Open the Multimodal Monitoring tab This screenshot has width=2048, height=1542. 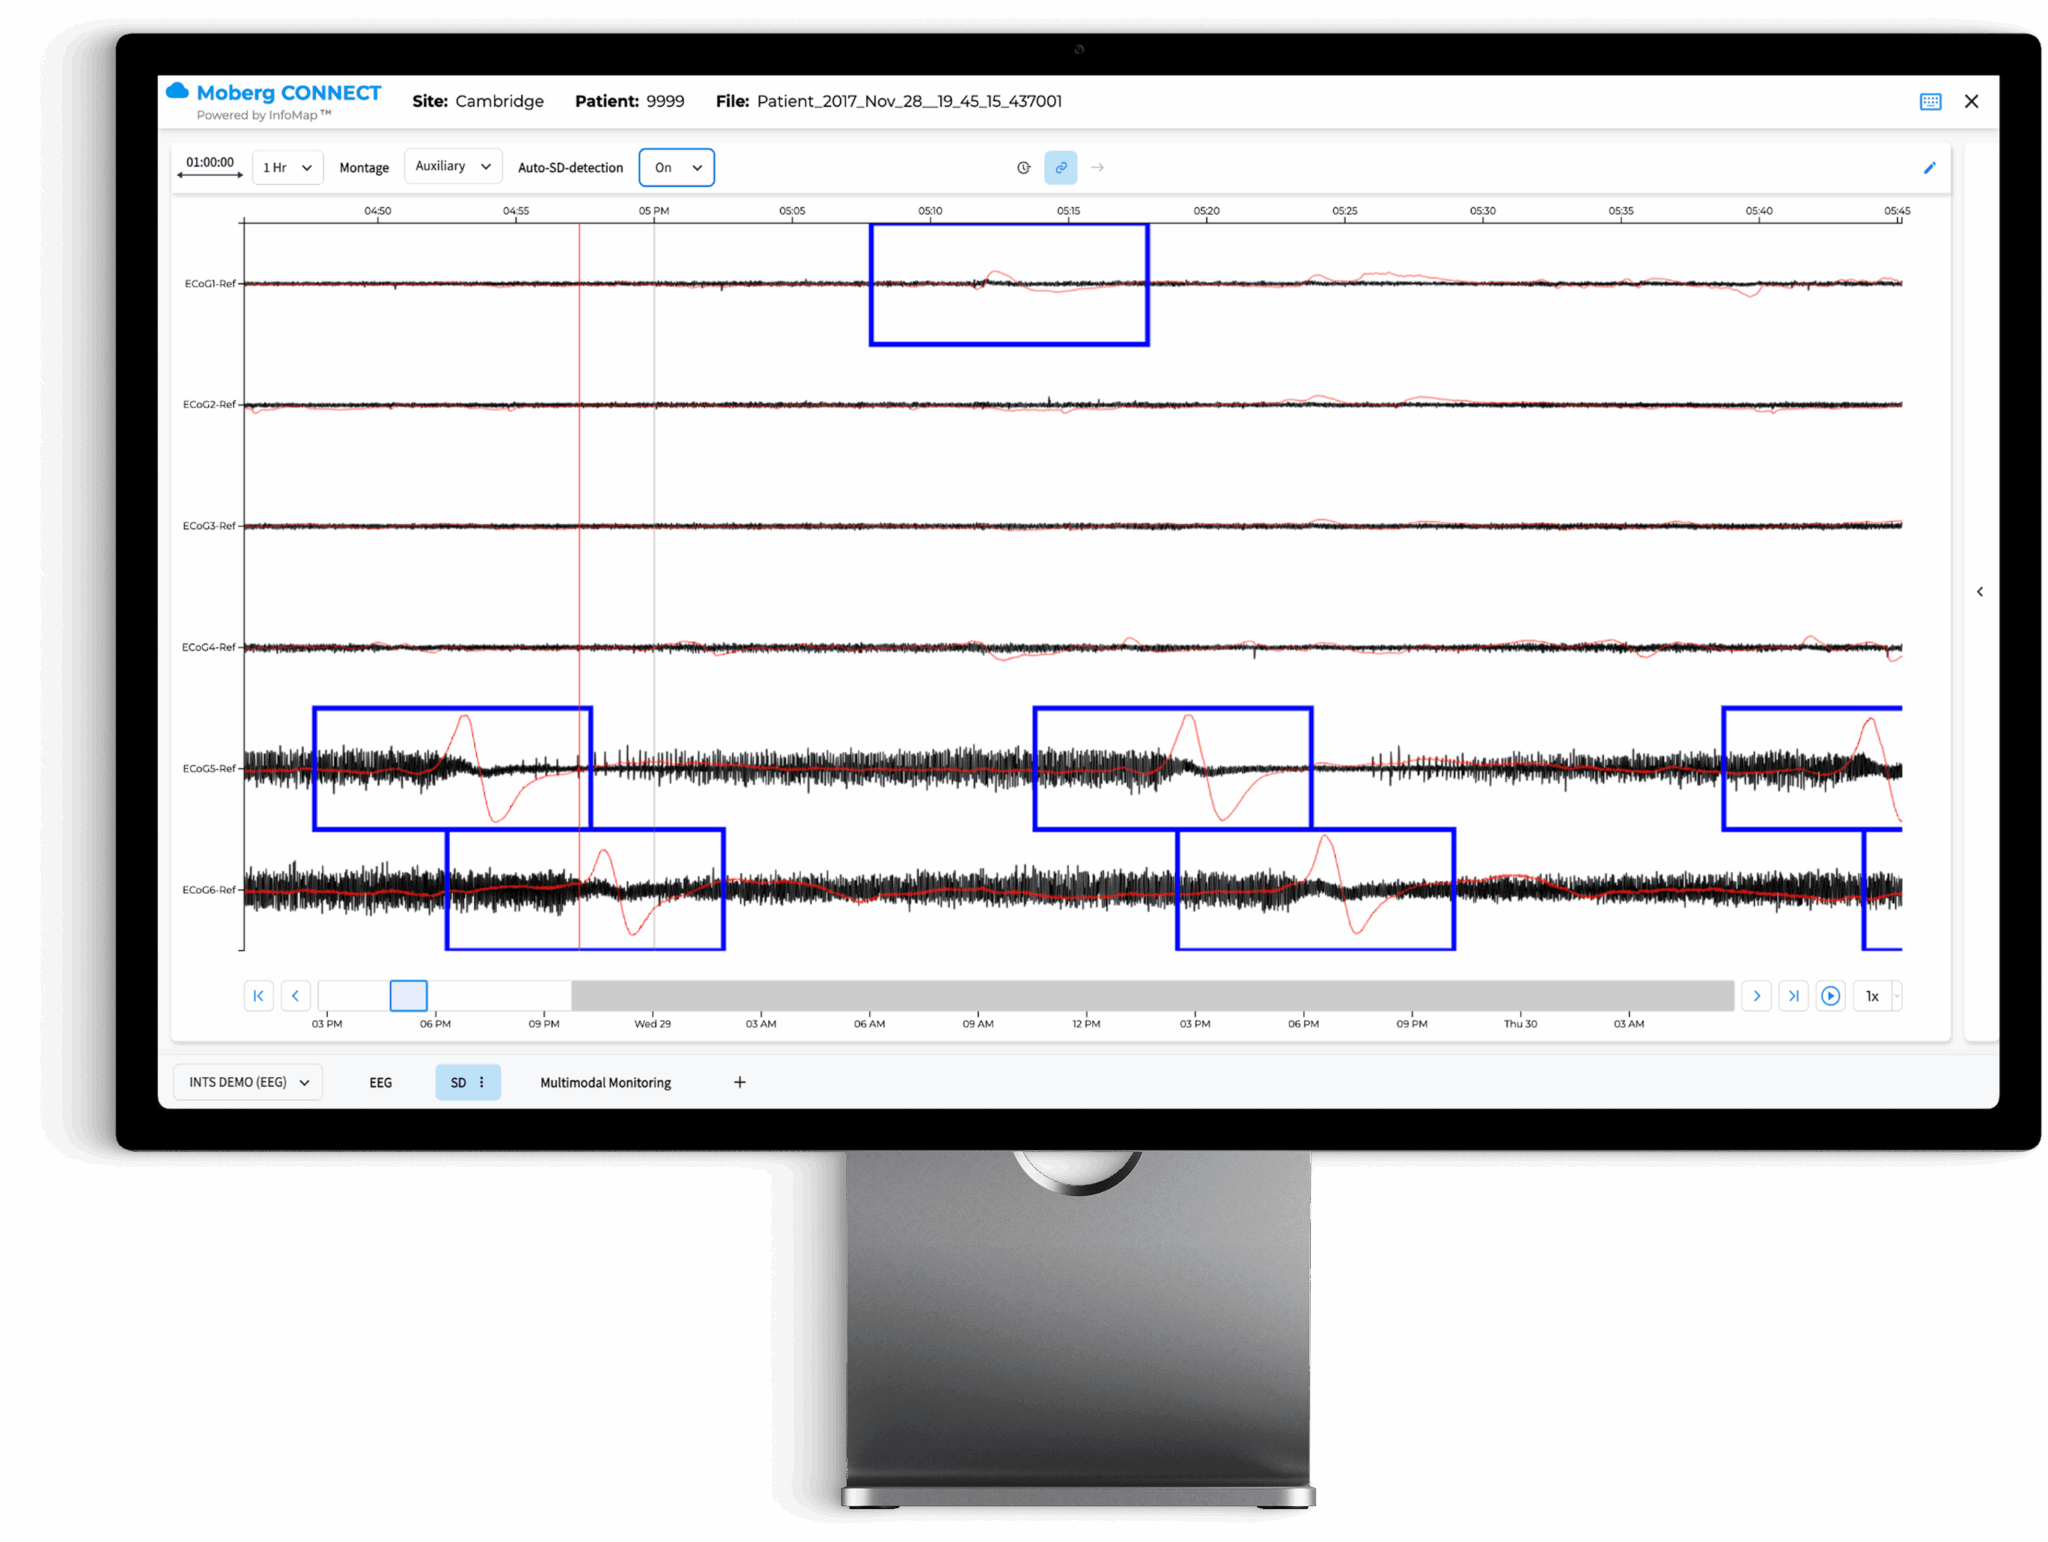pos(605,1081)
